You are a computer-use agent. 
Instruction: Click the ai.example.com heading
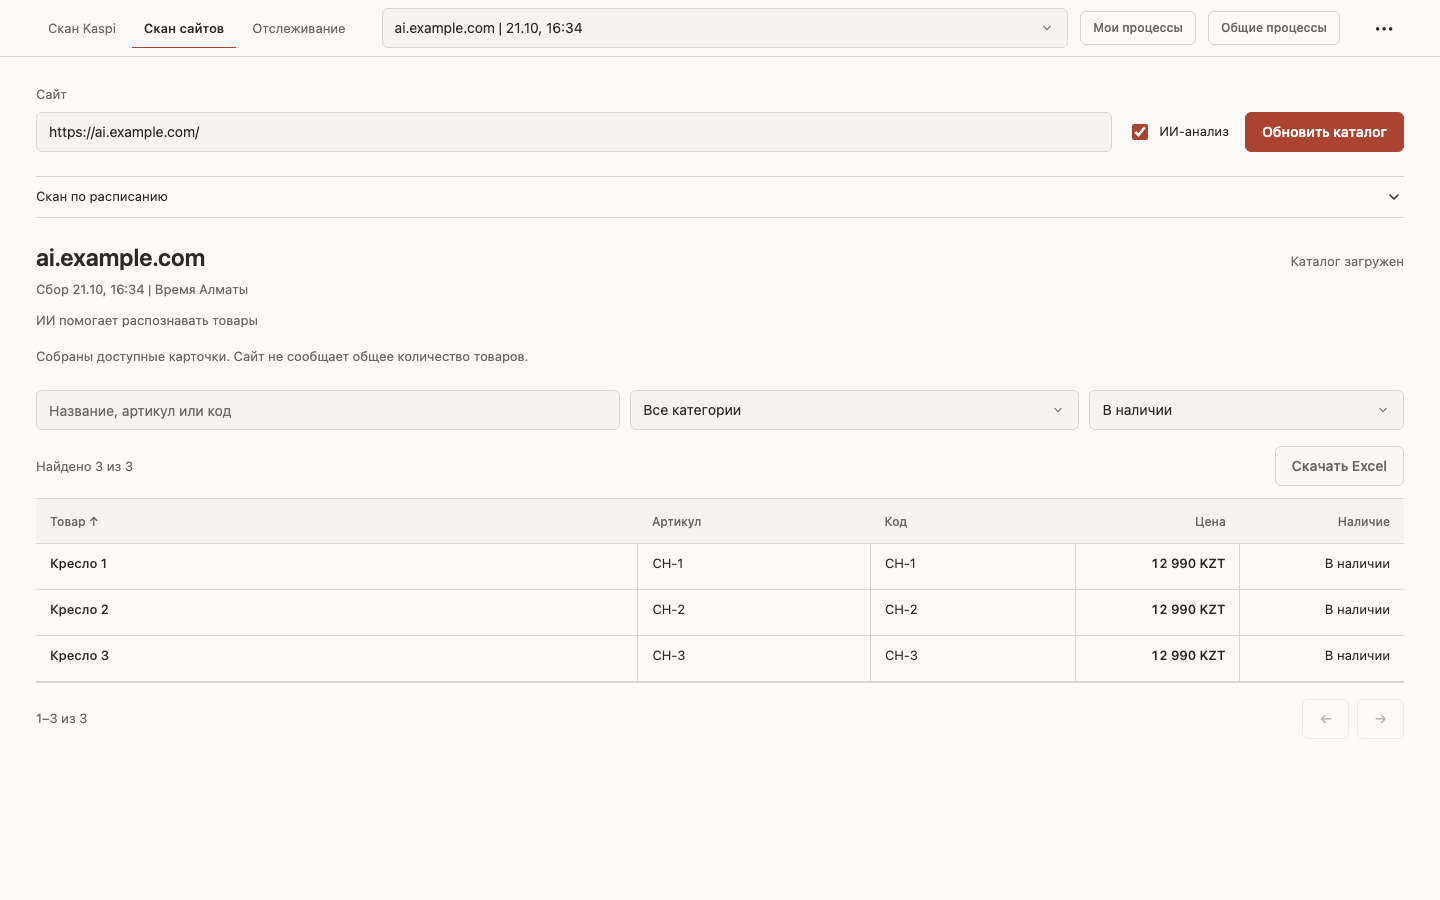click(121, 258)
